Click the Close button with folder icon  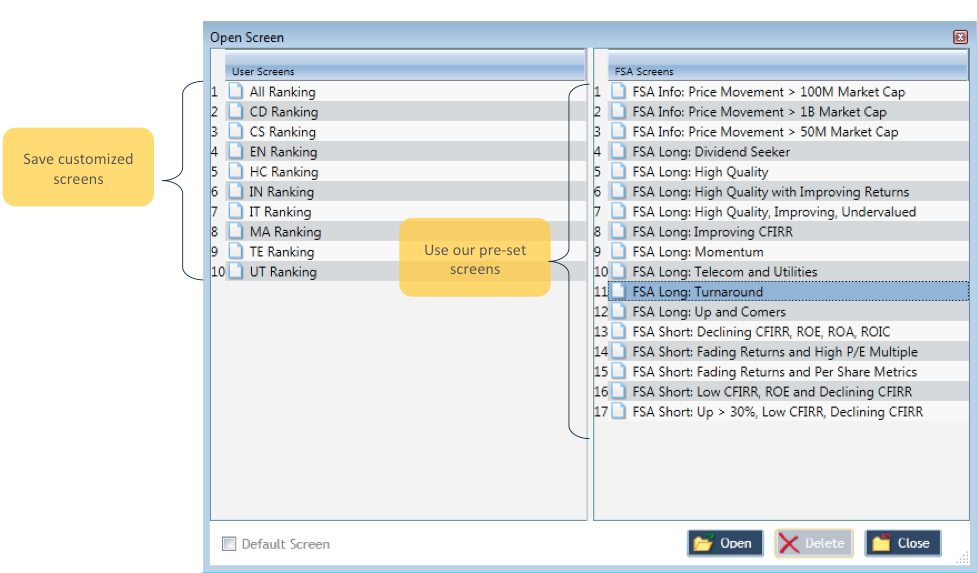click(903, 543)
